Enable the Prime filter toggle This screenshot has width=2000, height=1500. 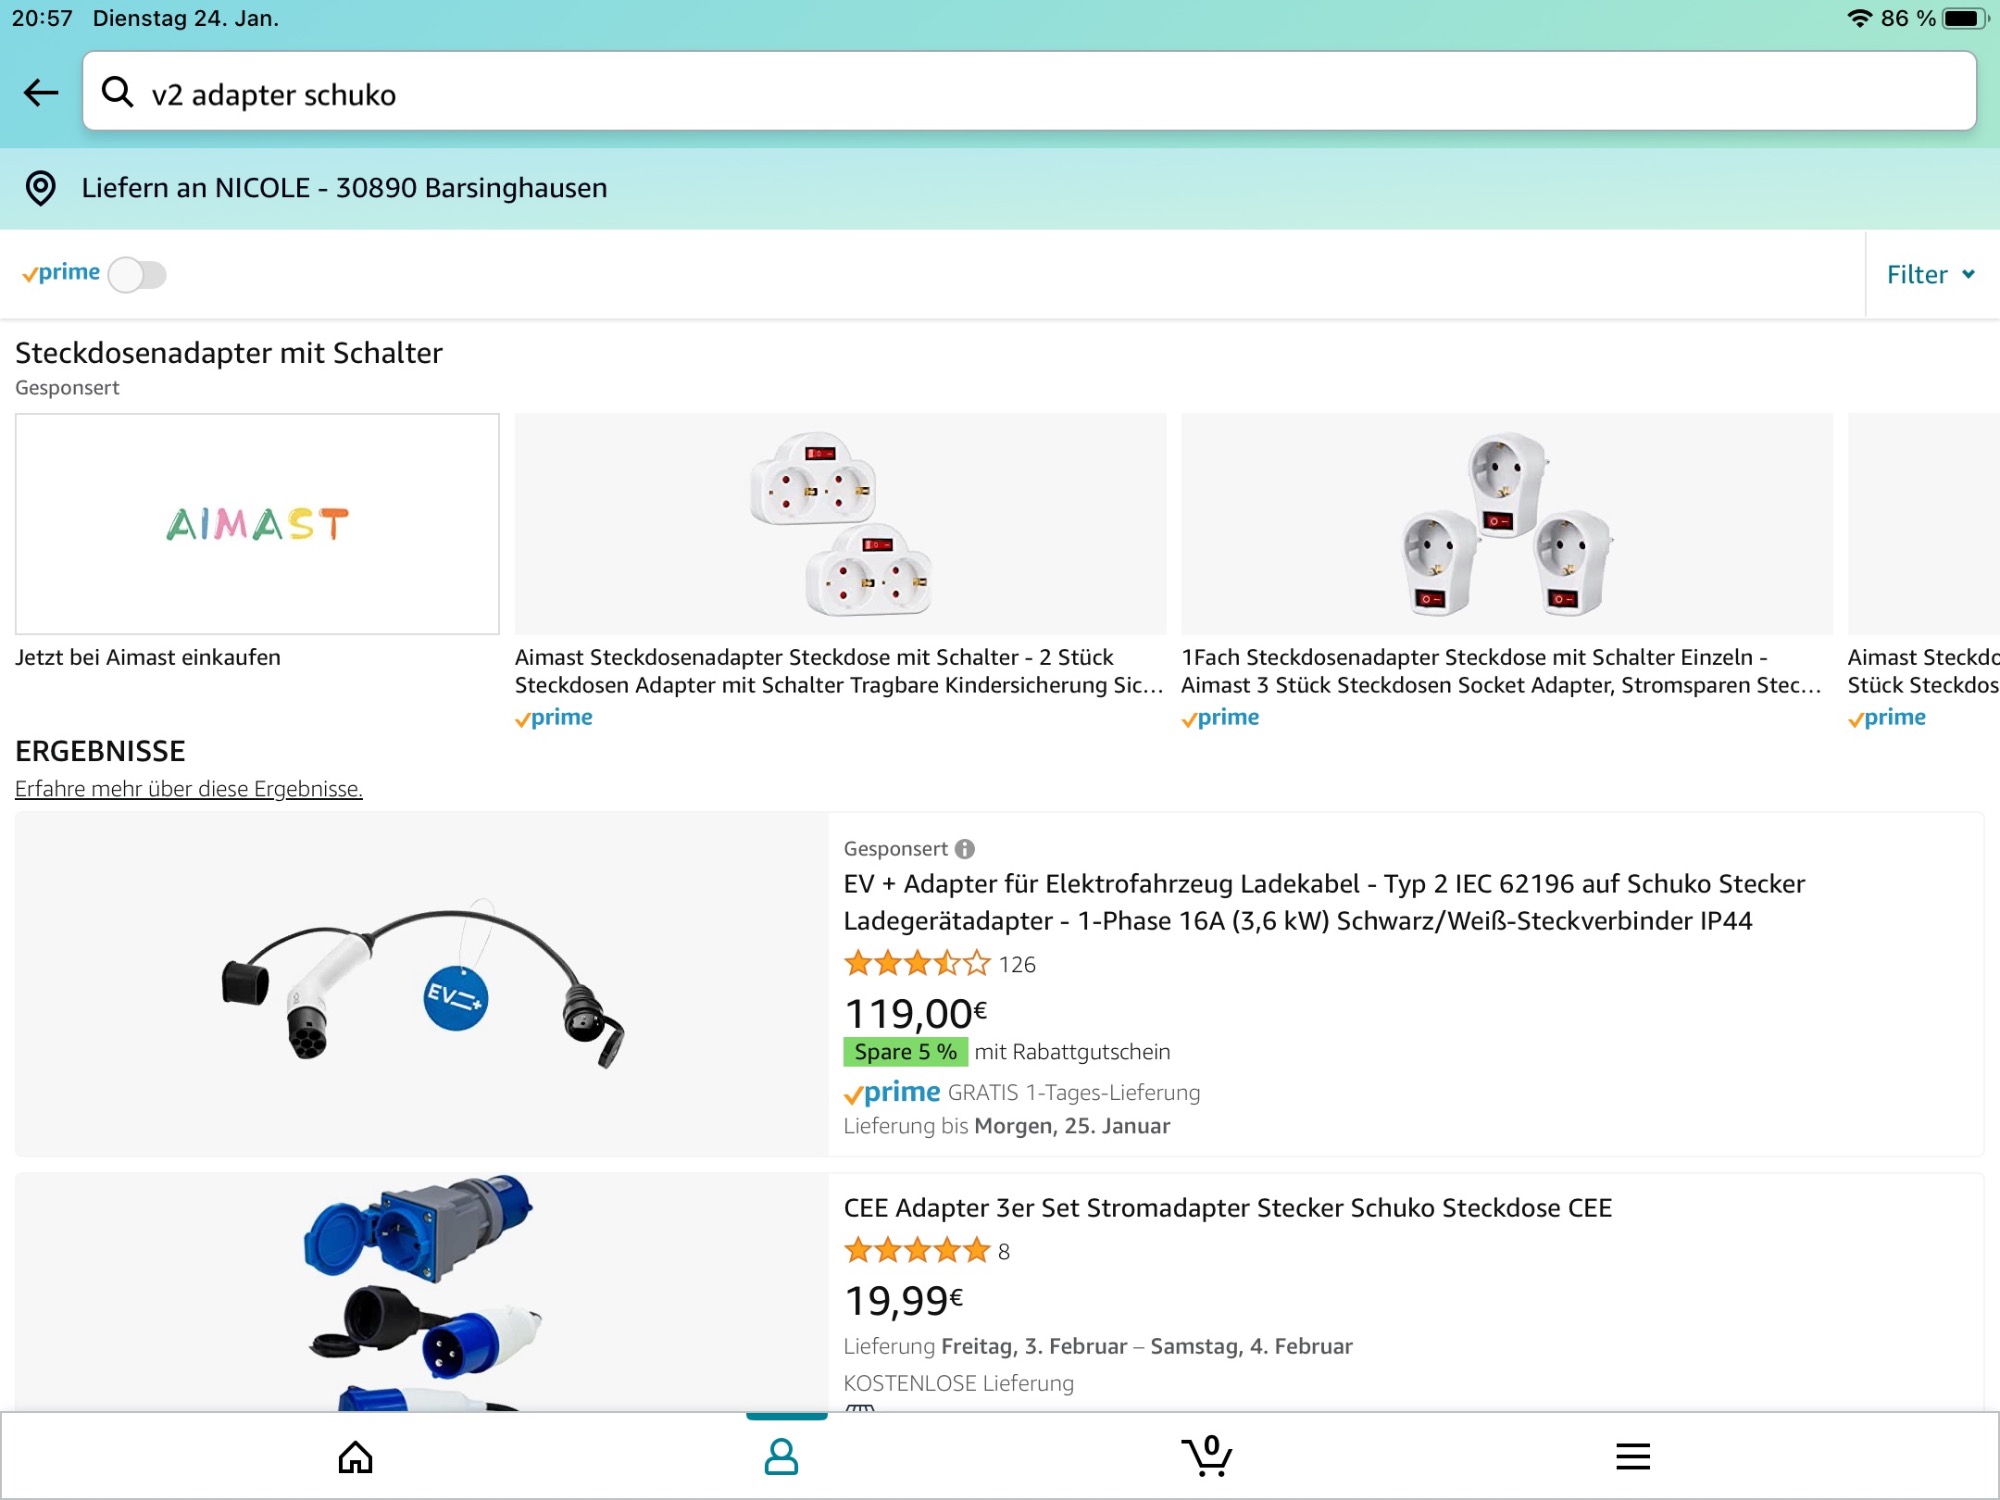click(137, 274)
